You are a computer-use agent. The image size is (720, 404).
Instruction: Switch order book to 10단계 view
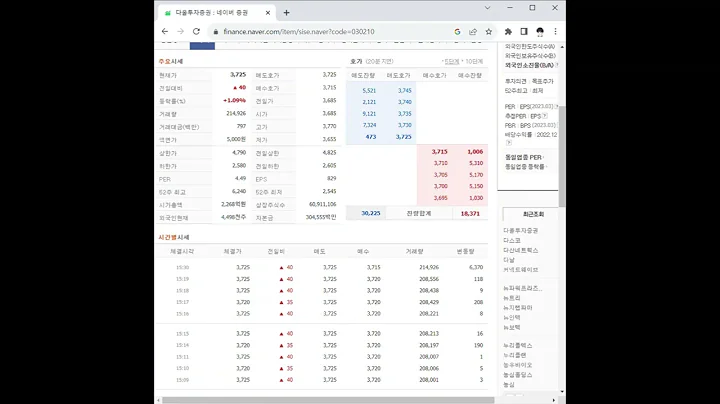point(474,62)
